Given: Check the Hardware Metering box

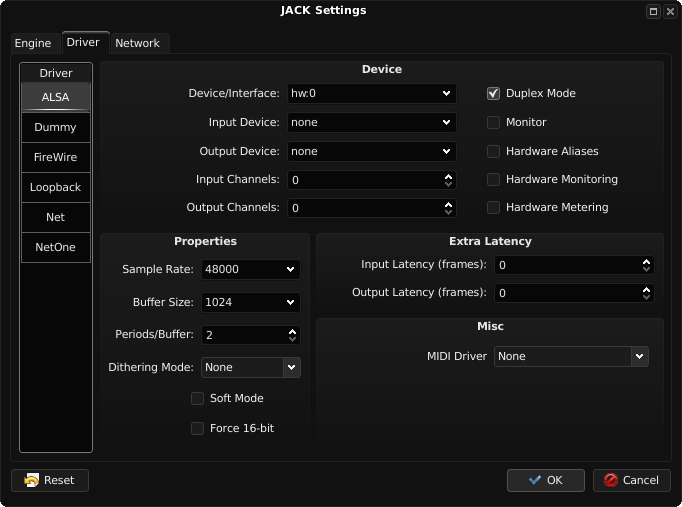Looking at the screenshot, I should click(493, 207).
